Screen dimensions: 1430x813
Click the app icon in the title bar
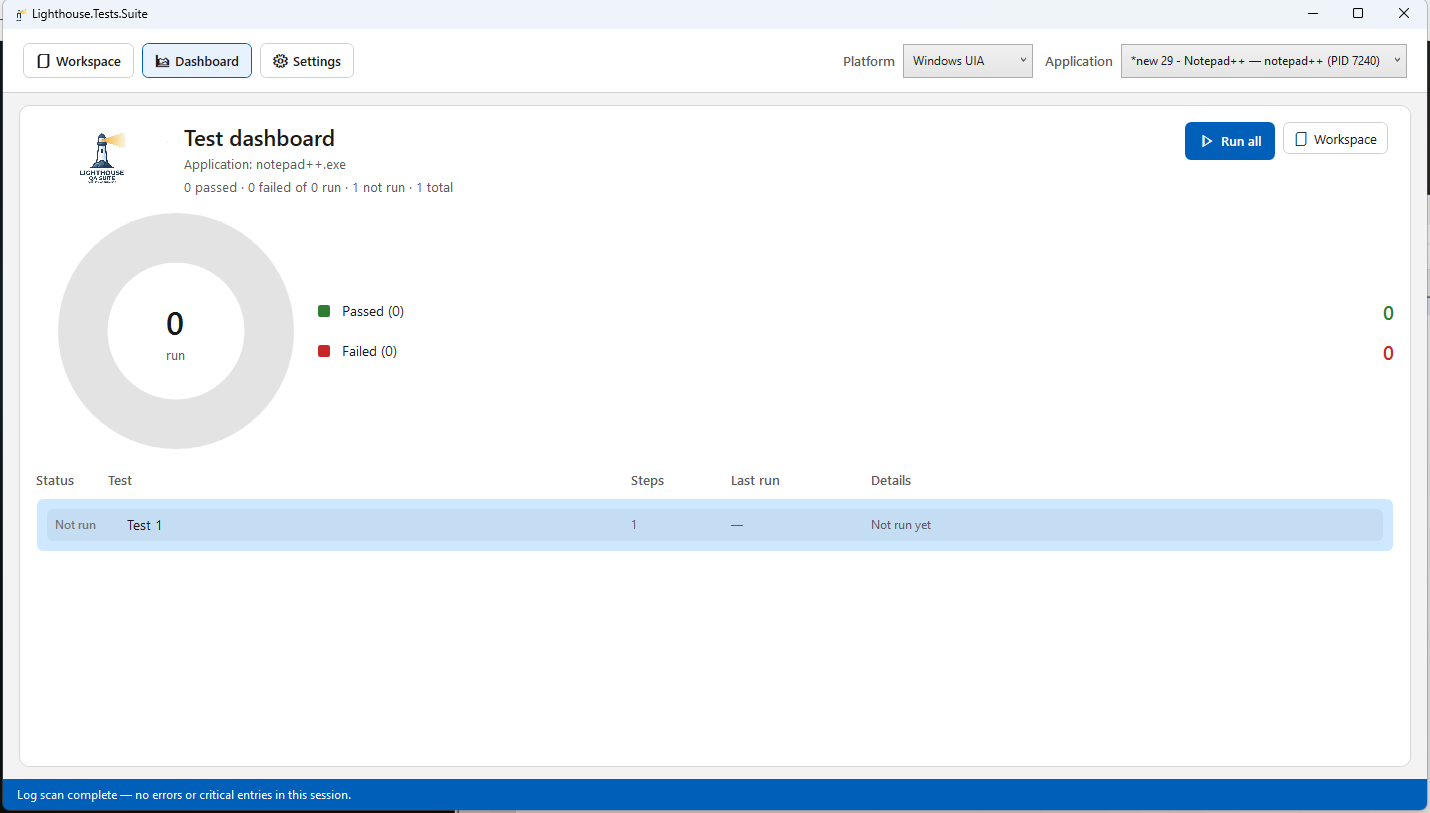(20, 14)
